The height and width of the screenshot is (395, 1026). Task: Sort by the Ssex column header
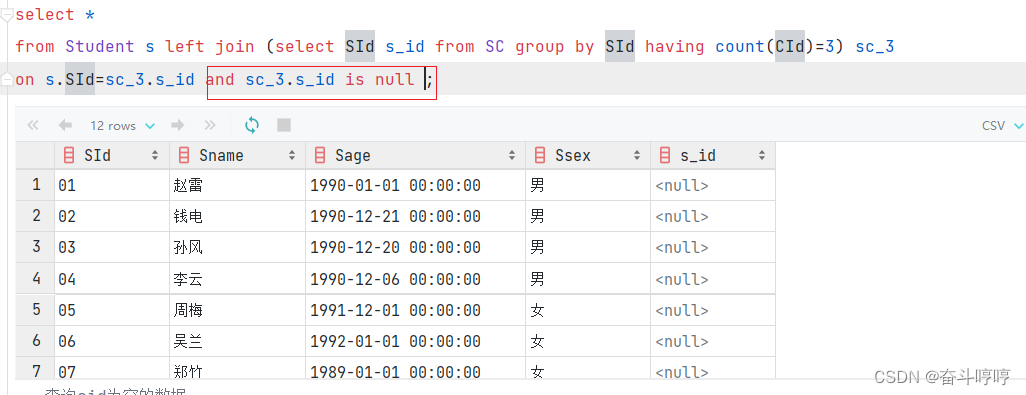tap(588, 156)
